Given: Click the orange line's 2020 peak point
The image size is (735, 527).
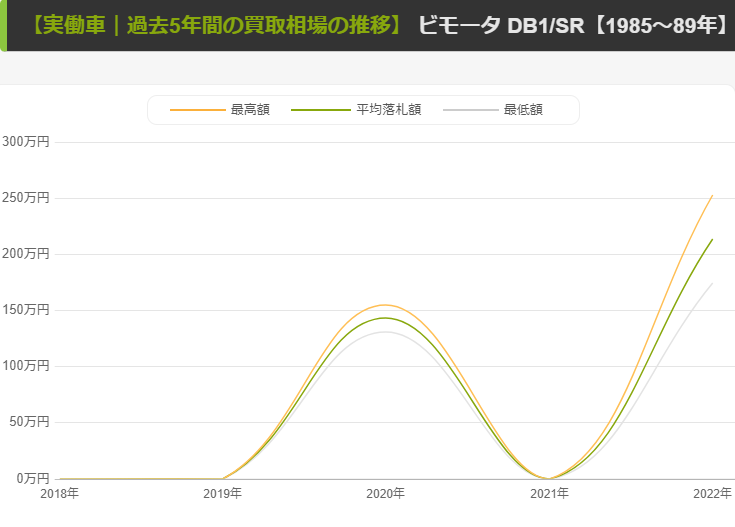Looking at the screenshot, I should [x=385, y=305].
